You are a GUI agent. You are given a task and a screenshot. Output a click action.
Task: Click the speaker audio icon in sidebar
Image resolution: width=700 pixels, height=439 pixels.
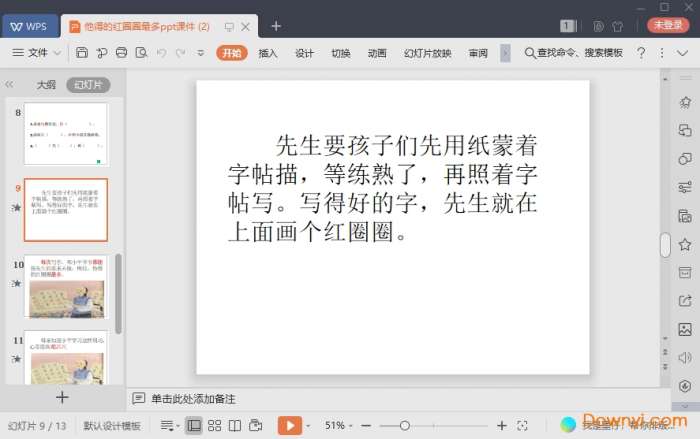tap(685, 358)
